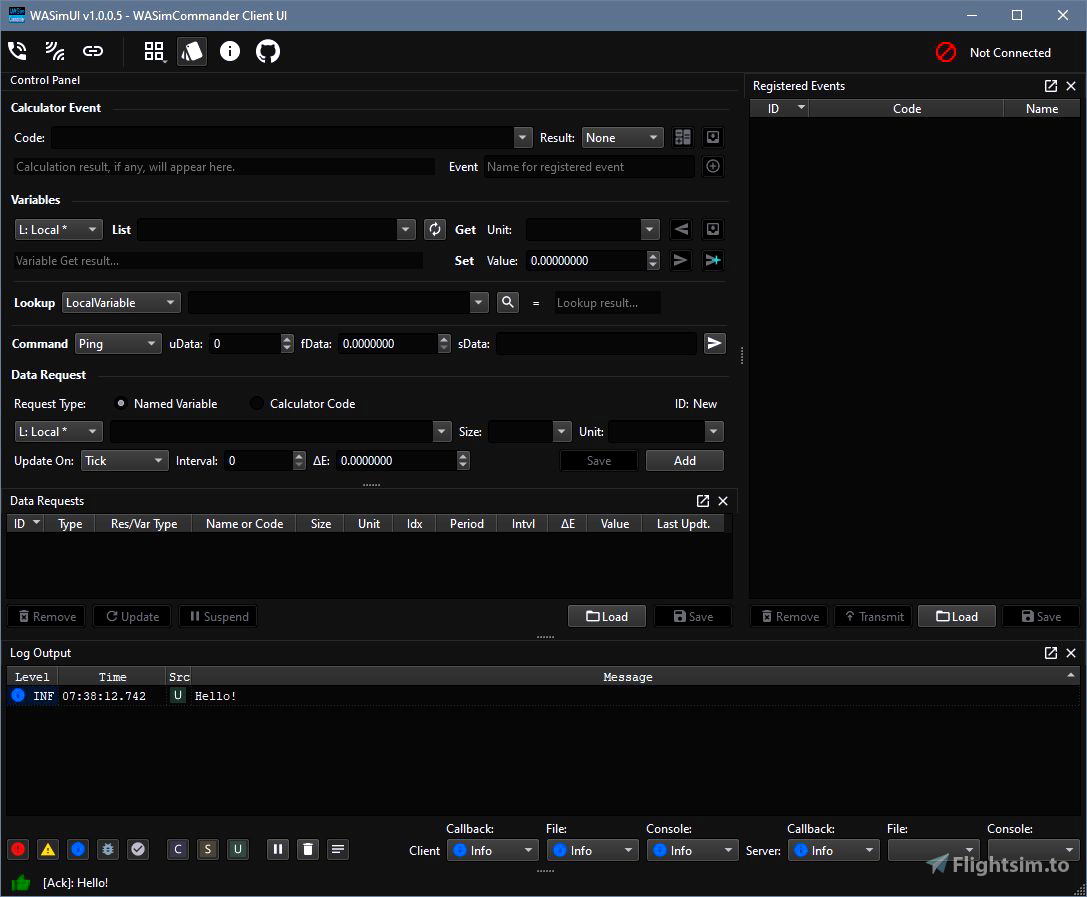Click the left-arrow Get variable icon
This screenshot has height=897, width=1087.
pyautogui.click(x=681, y=229)
